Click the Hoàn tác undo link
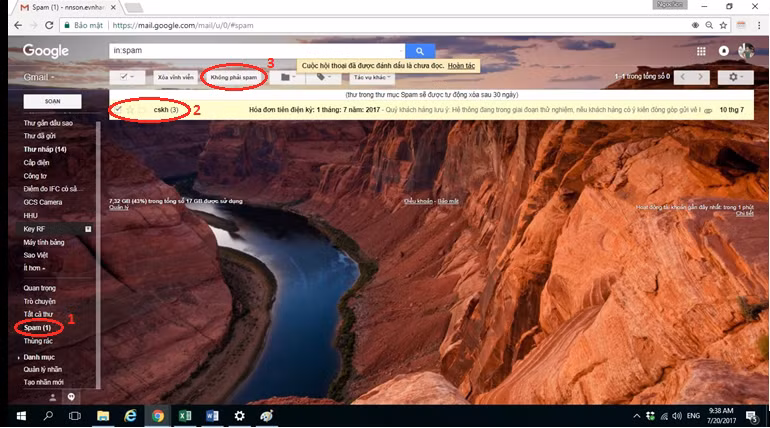 coord(462,64)
